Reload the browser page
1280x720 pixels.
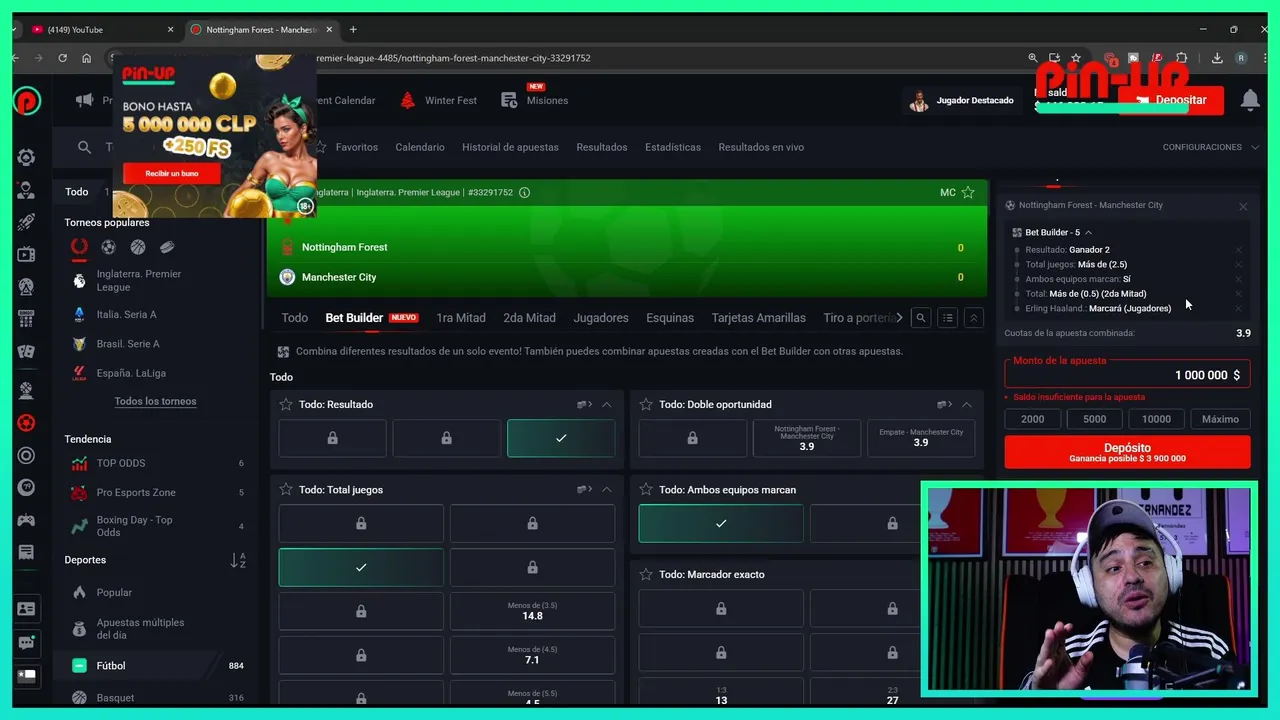point(62,58)
